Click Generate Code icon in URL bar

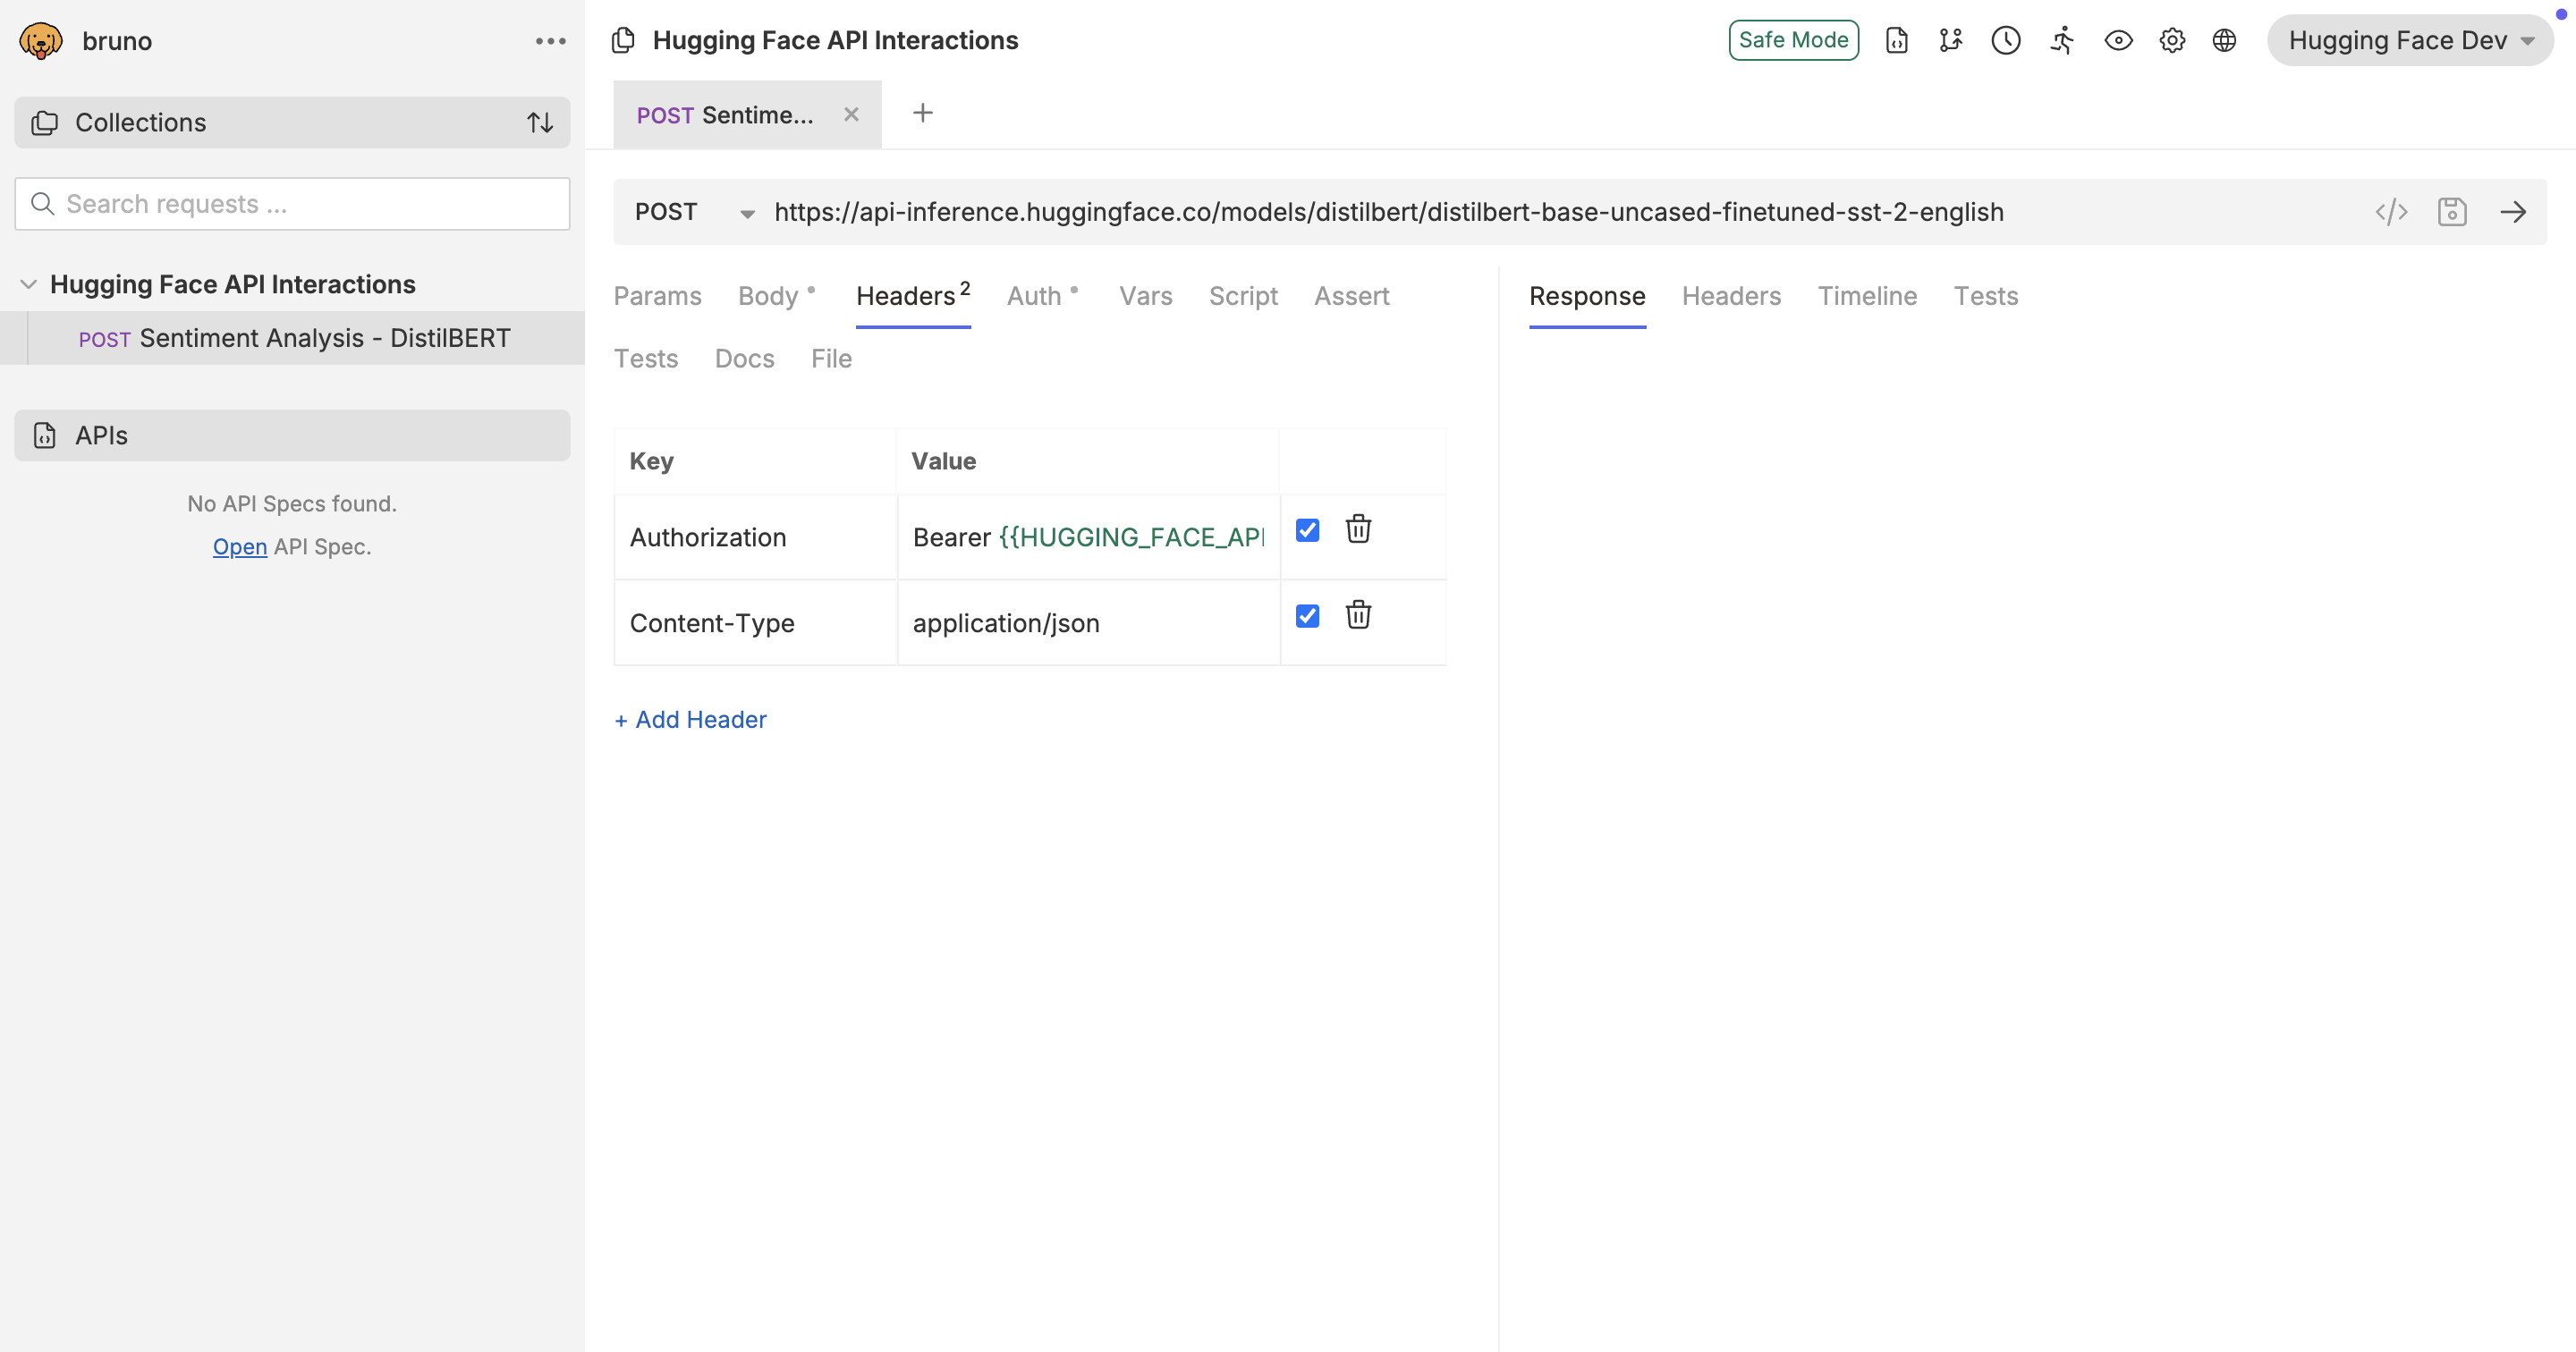(2391, 212)
